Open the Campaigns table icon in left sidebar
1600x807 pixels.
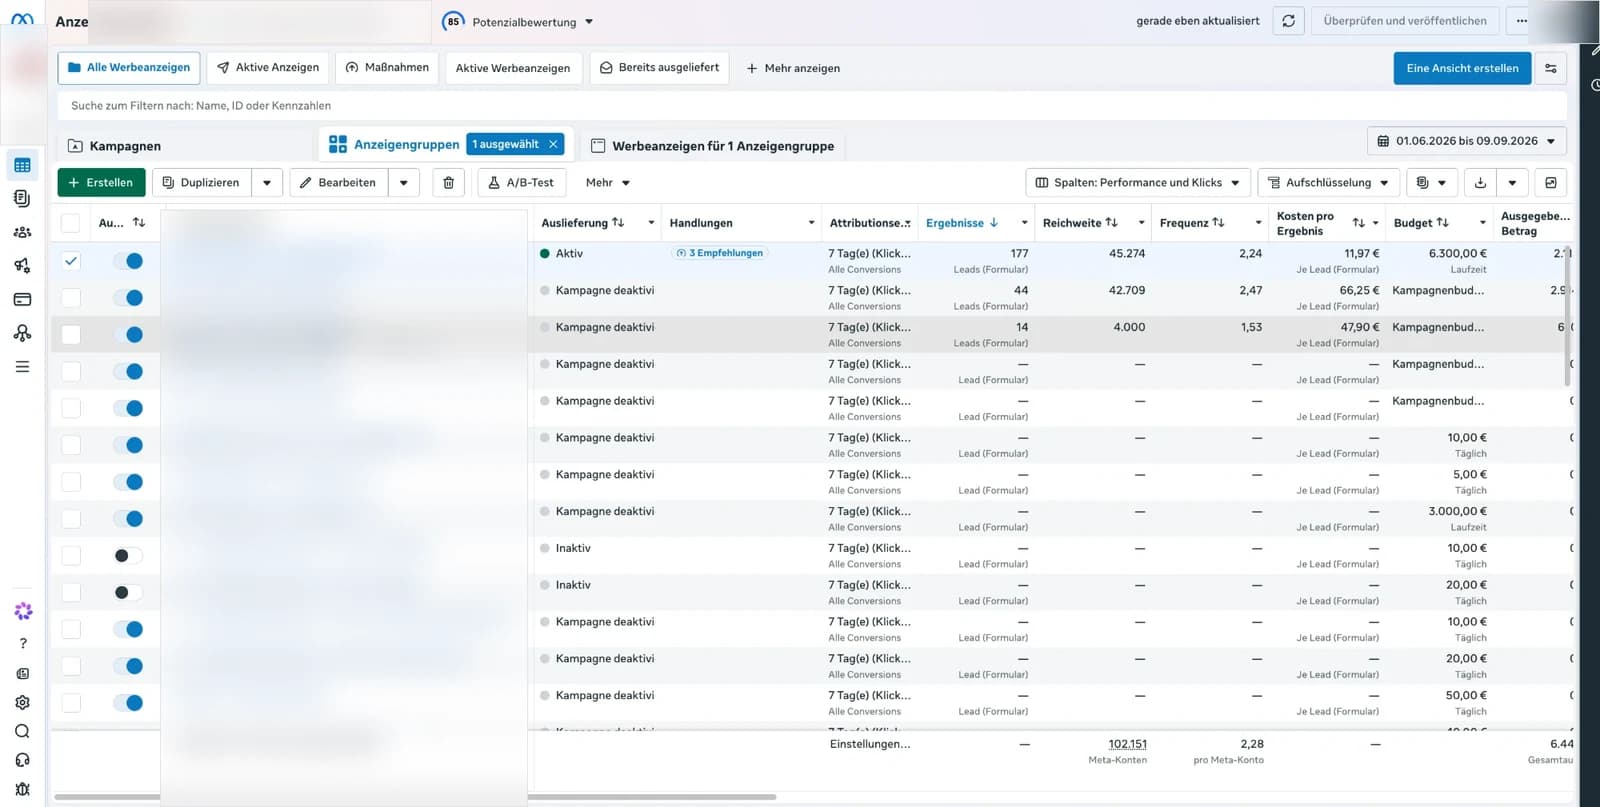pyautogui.click(x=22, y=165)
